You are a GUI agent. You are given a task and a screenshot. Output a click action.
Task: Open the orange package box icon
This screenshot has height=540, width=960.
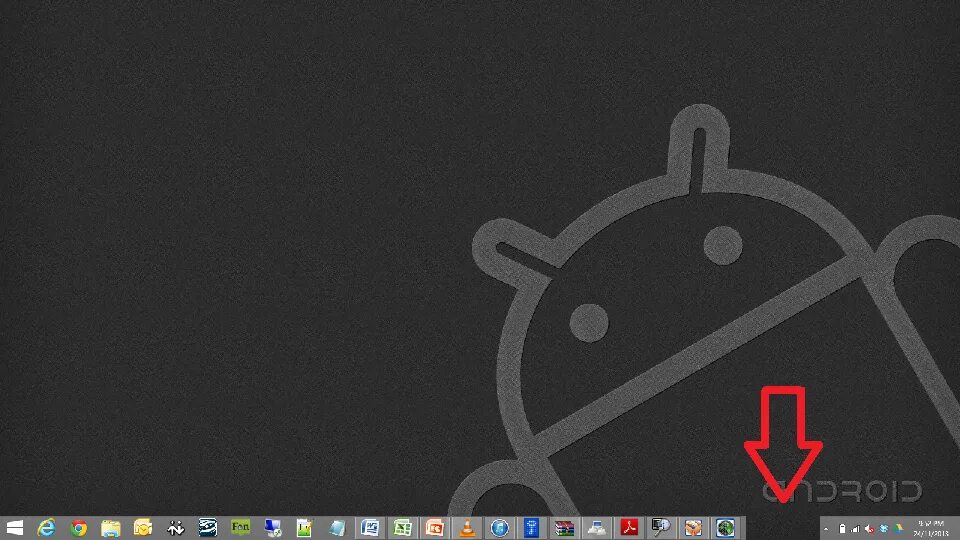(x=693, y=528)
